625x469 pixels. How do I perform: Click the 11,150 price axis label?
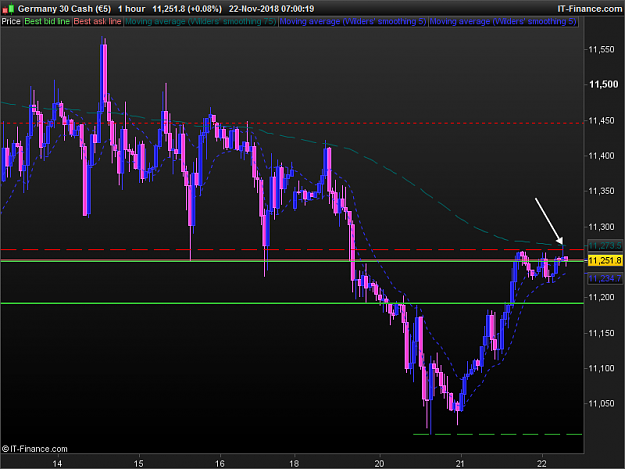pos(601,333)
